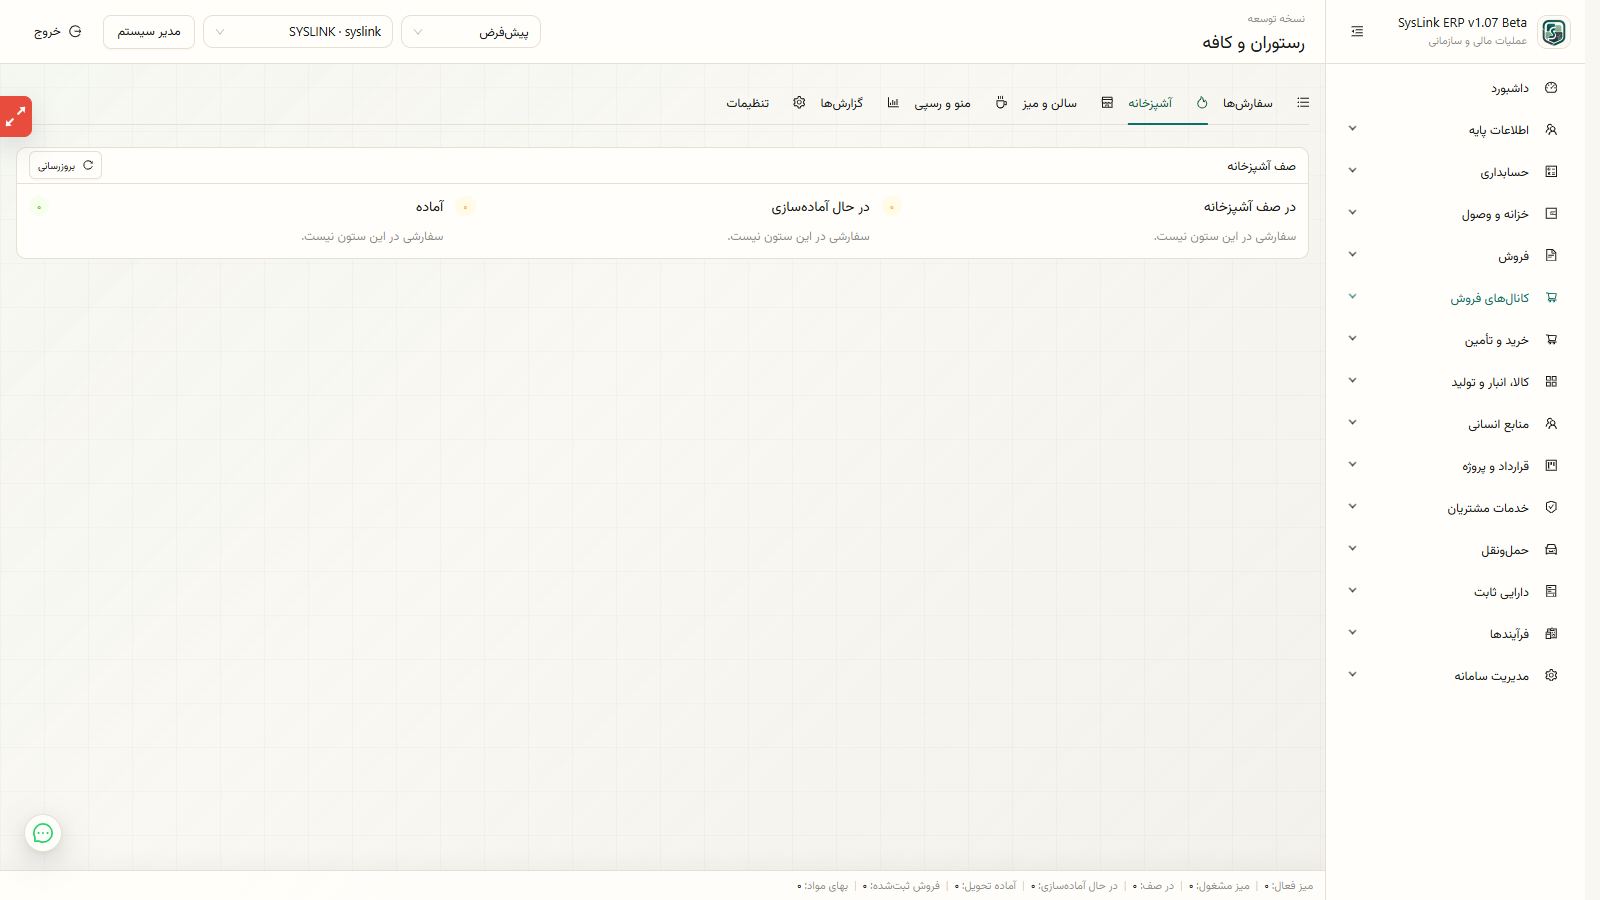Expand the خزانه و وصول chevron

[x=1352, y=213]
